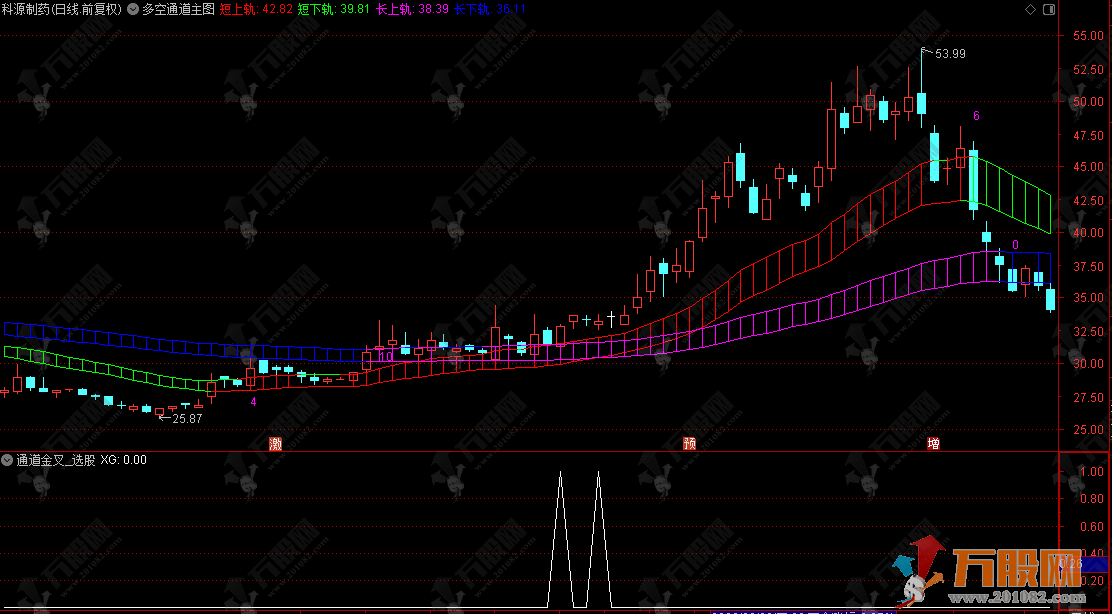The image size is (1112, 614).
Task: Click the 科源制药 (日线 前复权) chart title
Action: click(61, 10)
